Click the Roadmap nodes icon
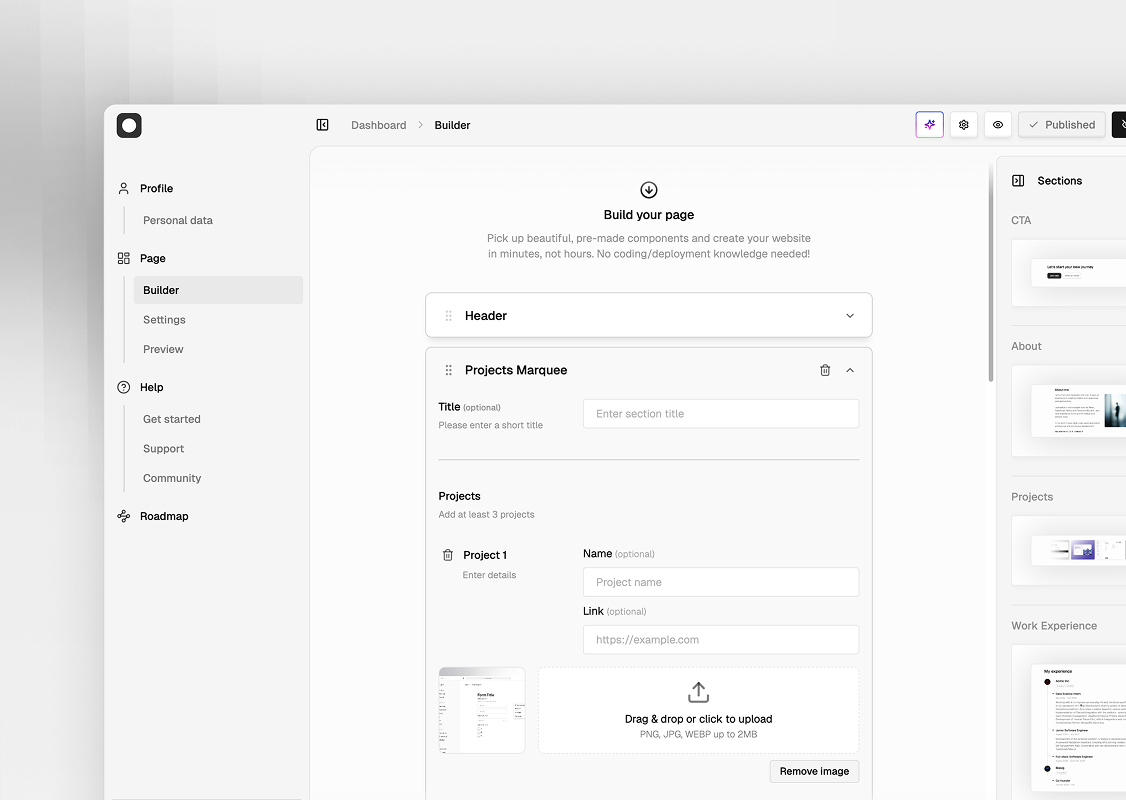This screenshot has height=800, width=1126. [x=124, y=516]
